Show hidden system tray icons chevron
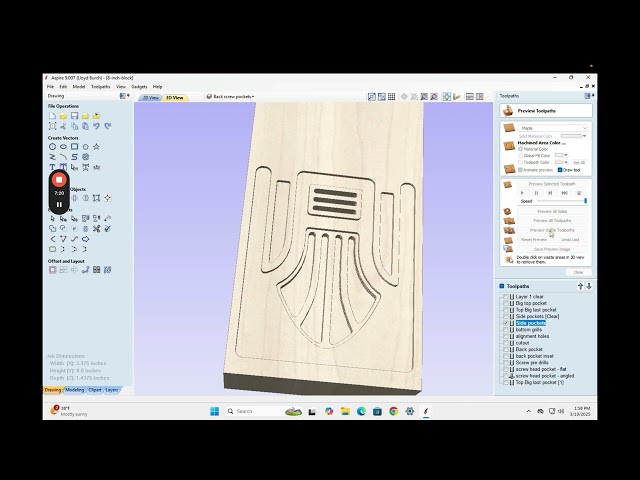 coord(529,411)
